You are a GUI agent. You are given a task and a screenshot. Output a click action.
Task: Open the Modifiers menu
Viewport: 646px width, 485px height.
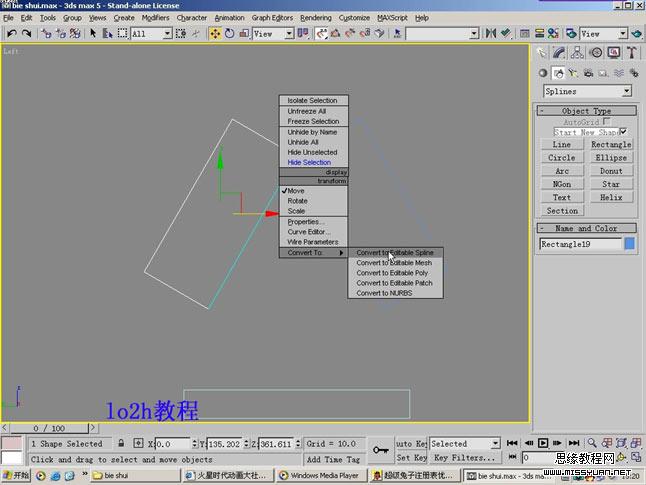tap(155, 18)
